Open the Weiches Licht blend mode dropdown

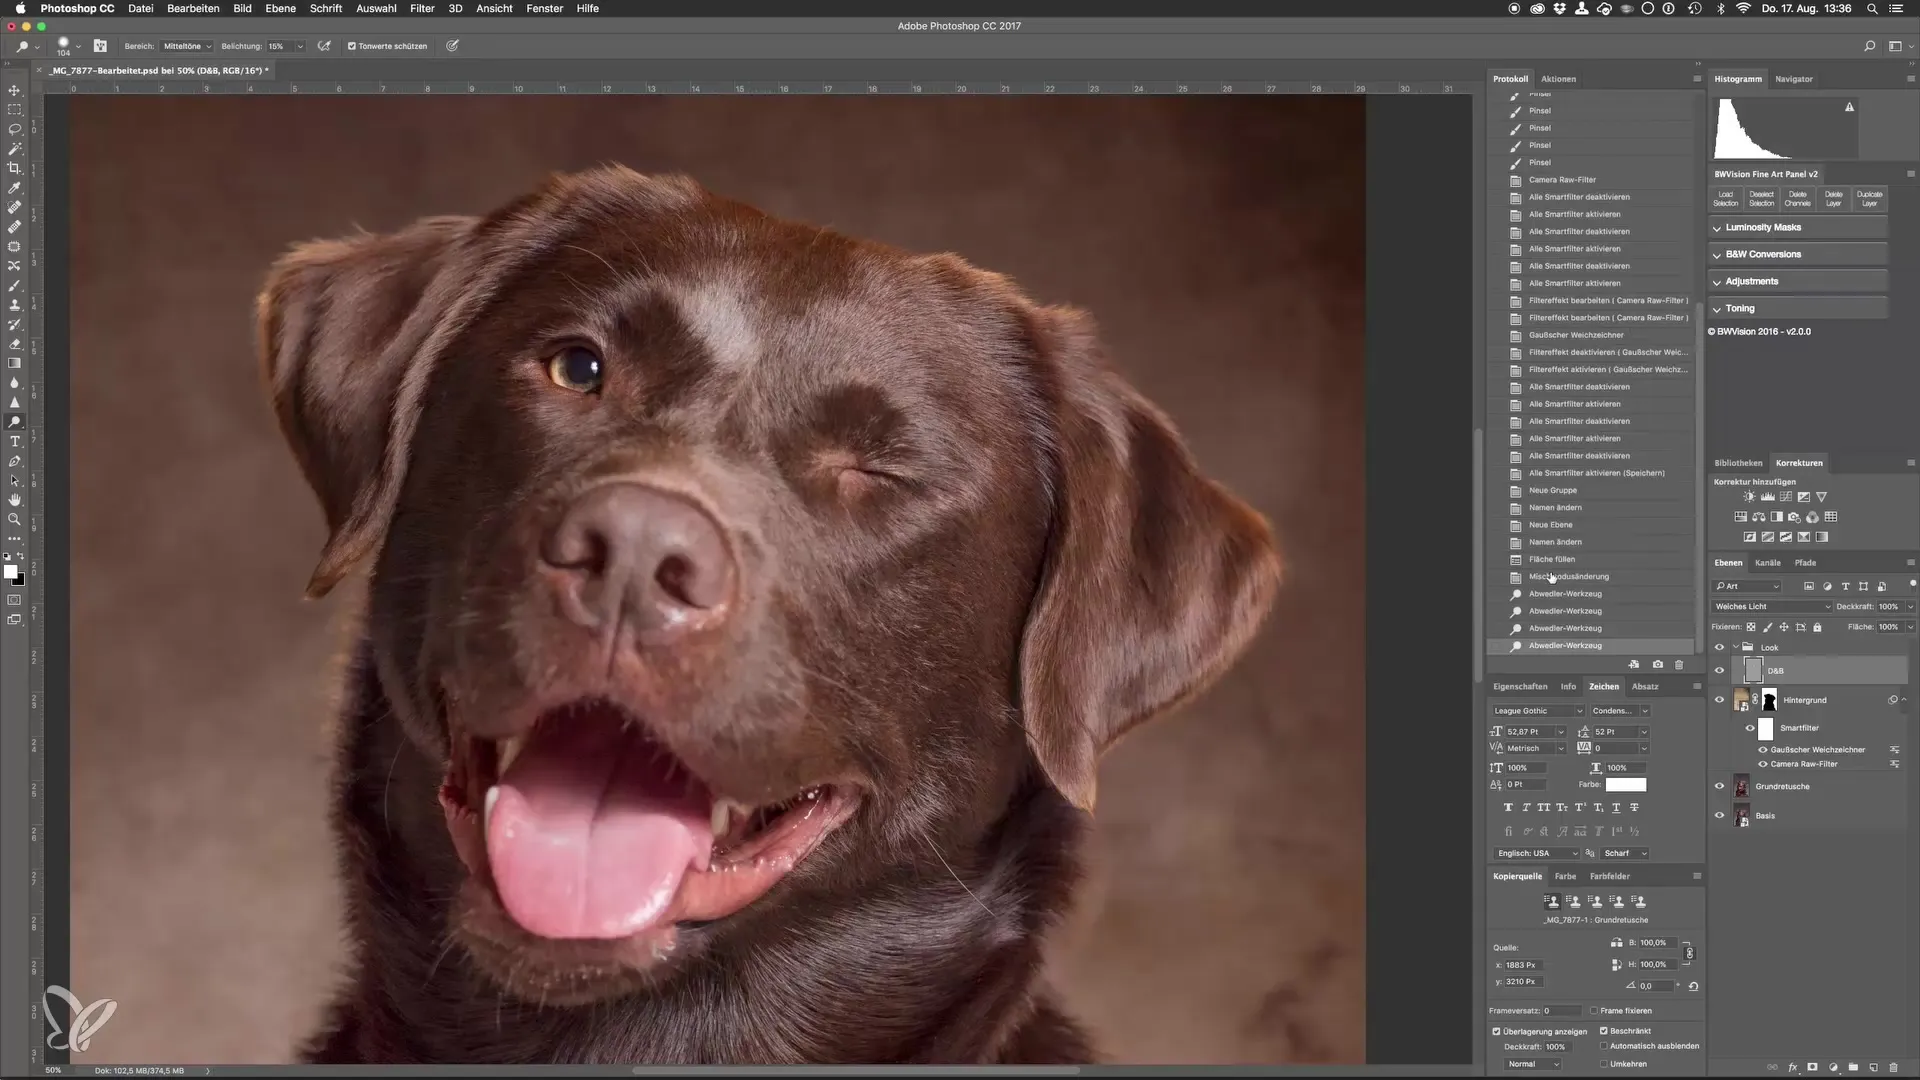[x=1772, y=607]
